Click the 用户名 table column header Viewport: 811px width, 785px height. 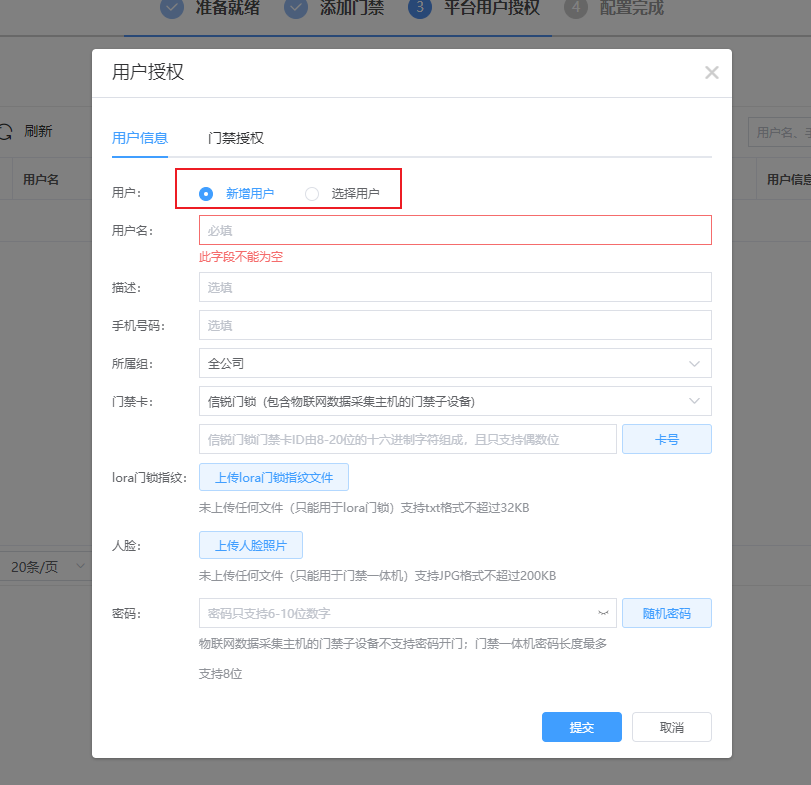click(41, 179)
